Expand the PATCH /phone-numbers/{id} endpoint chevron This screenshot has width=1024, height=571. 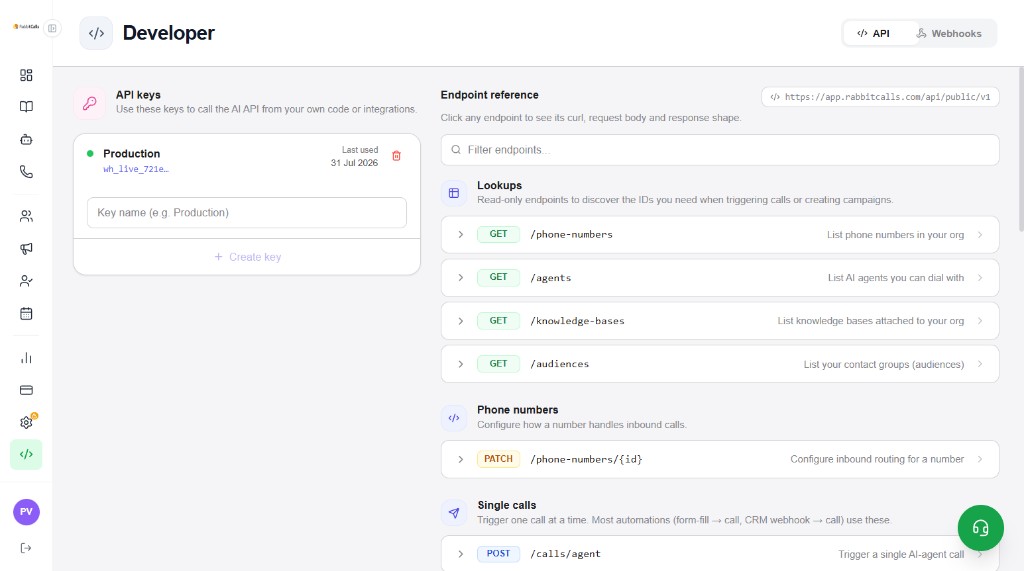point(460,459)
